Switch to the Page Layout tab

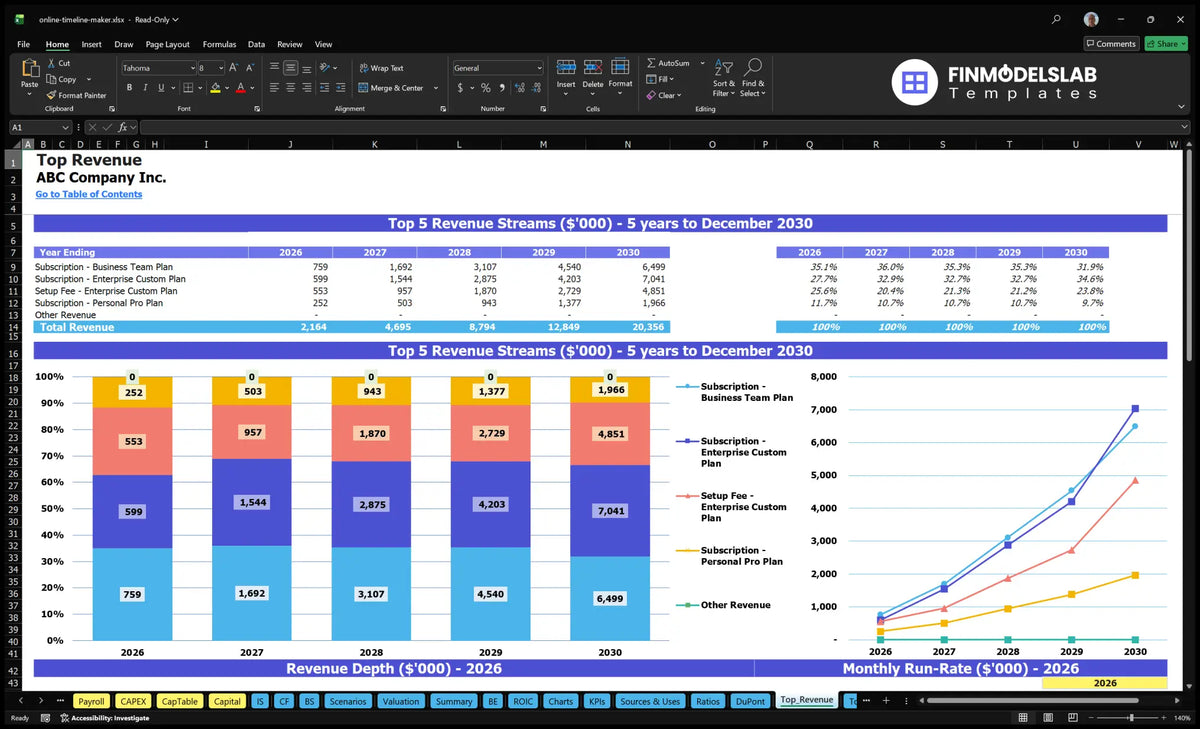167,44
